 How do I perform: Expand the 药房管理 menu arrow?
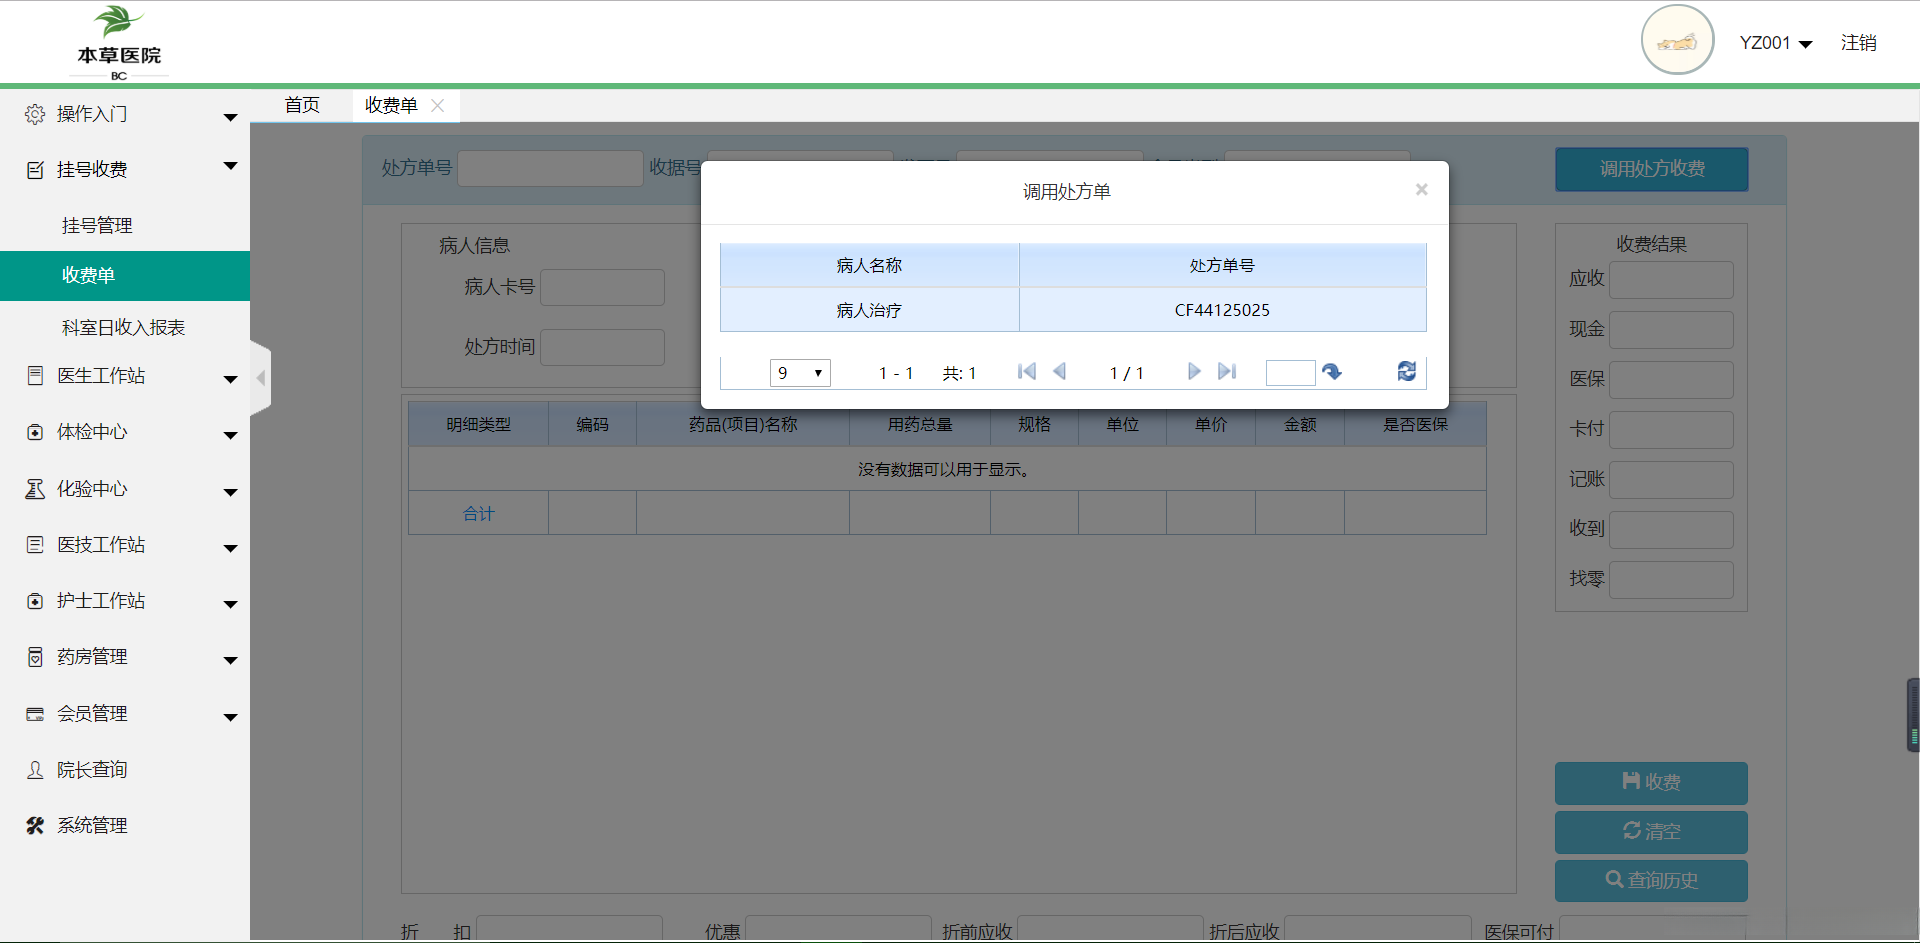tap(230, 660)
